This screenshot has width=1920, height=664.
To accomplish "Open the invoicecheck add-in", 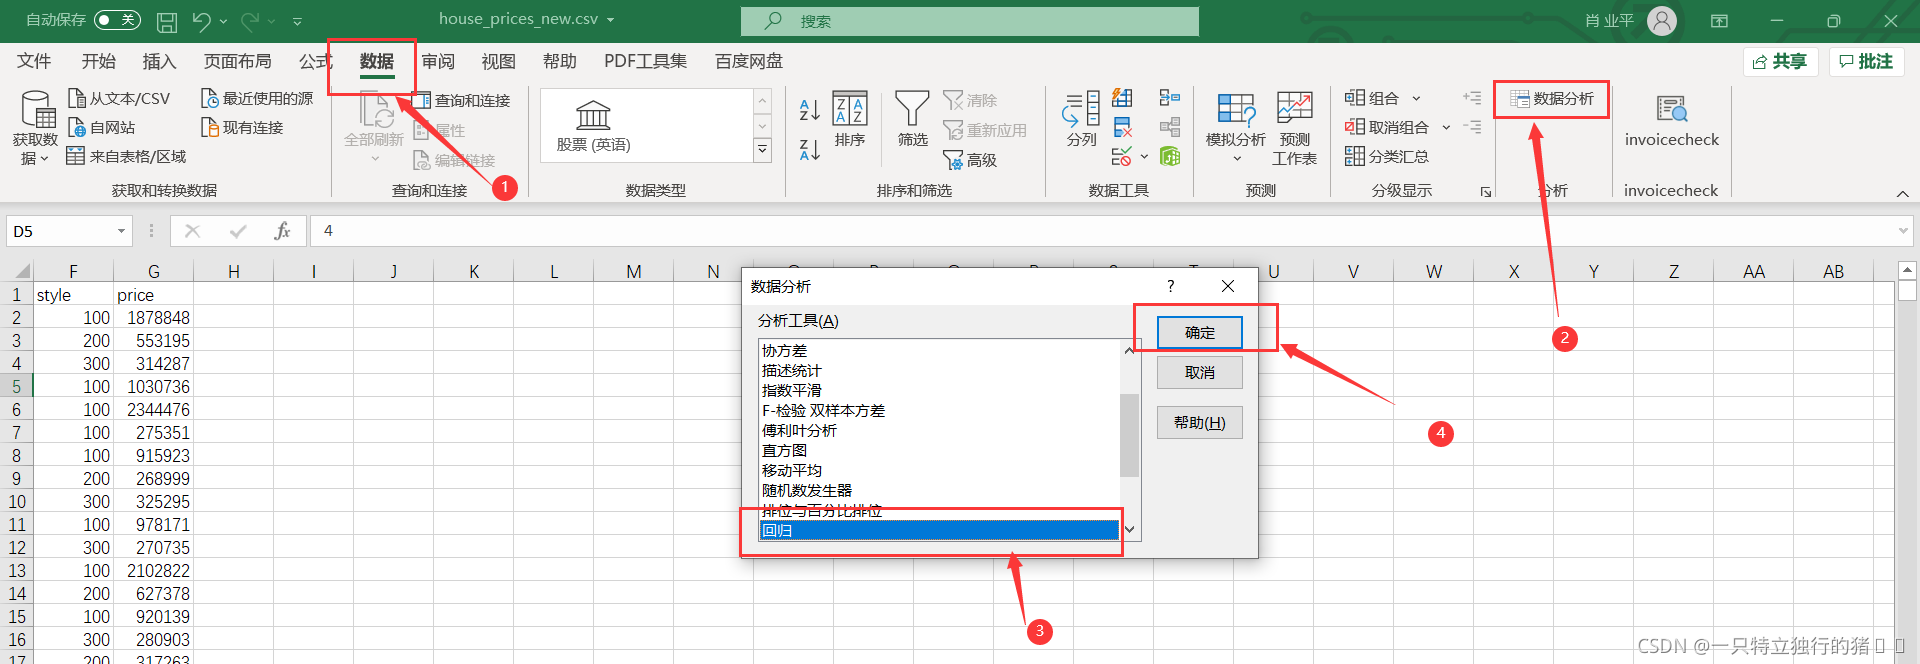I will point(1671,122).
